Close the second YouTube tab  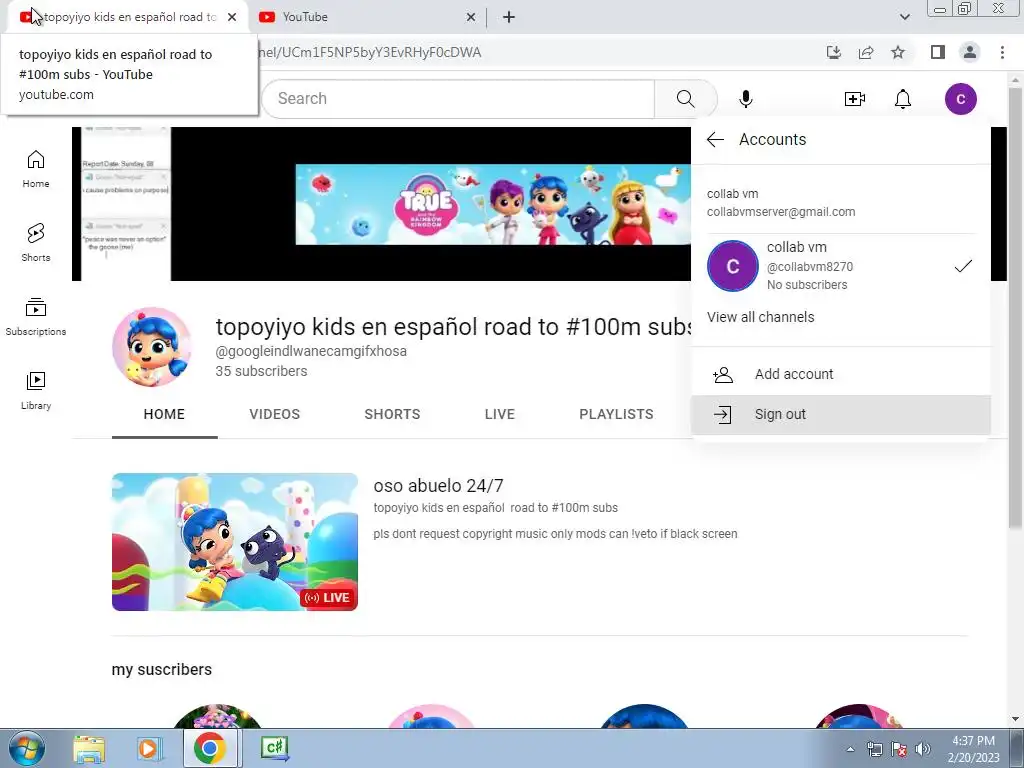[x=471, y=17]
